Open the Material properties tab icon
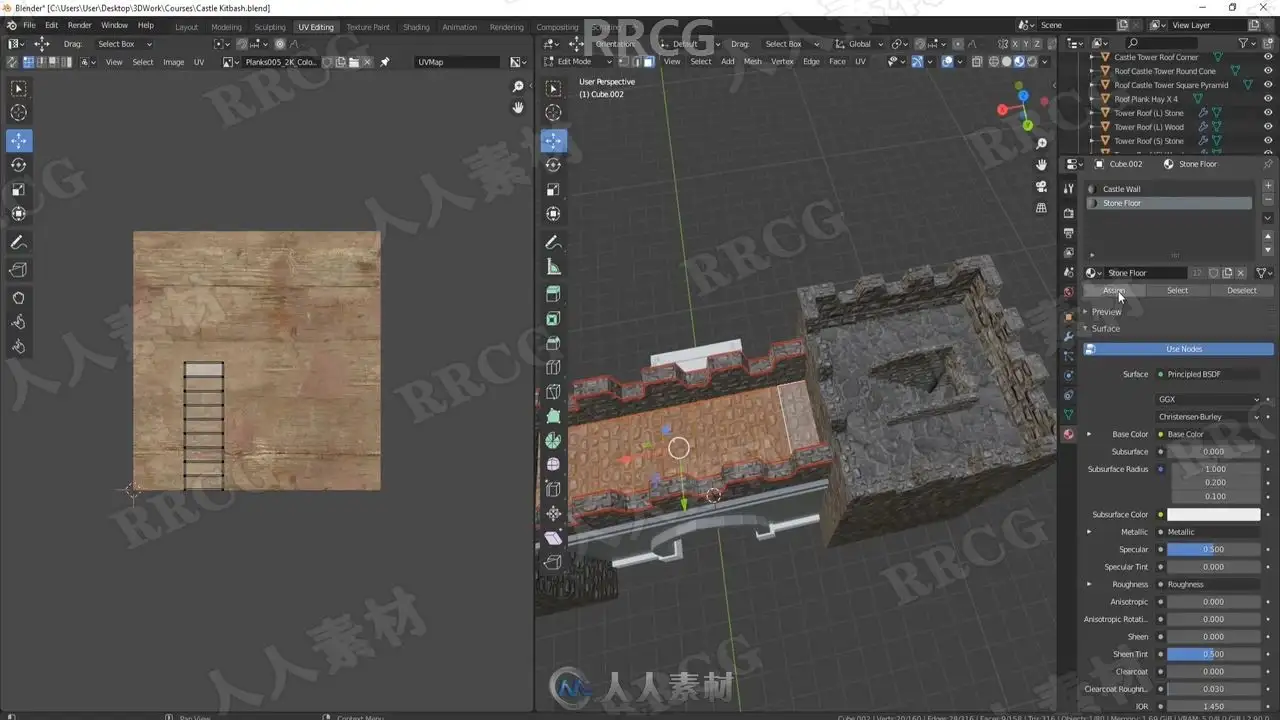The height and width of the screenshot is (720, 1280). (x=1068, y=434)
